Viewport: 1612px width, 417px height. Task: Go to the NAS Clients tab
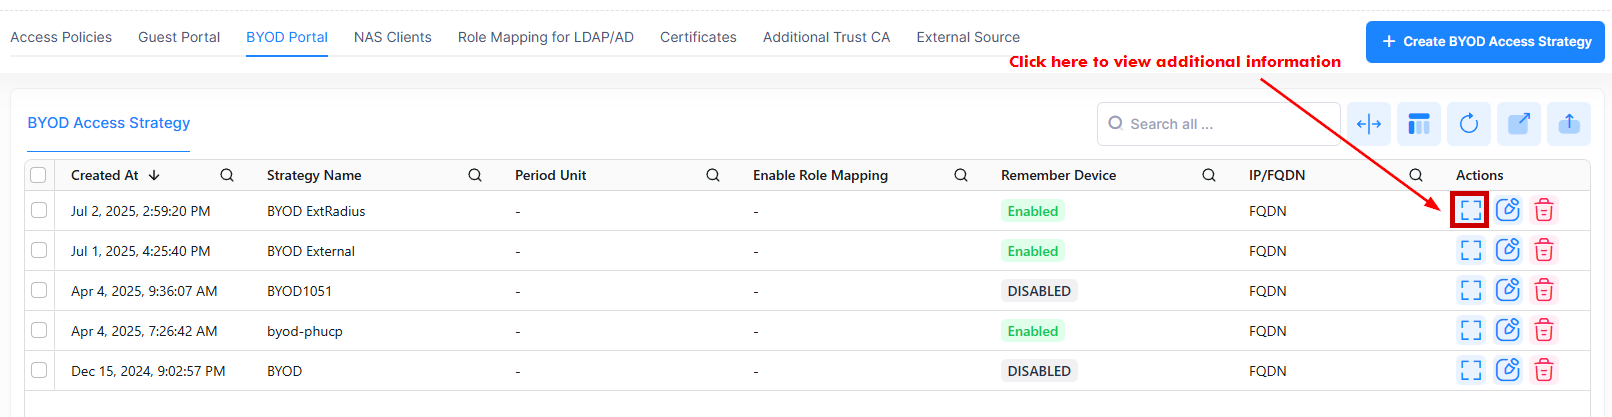tap(392, 37)
